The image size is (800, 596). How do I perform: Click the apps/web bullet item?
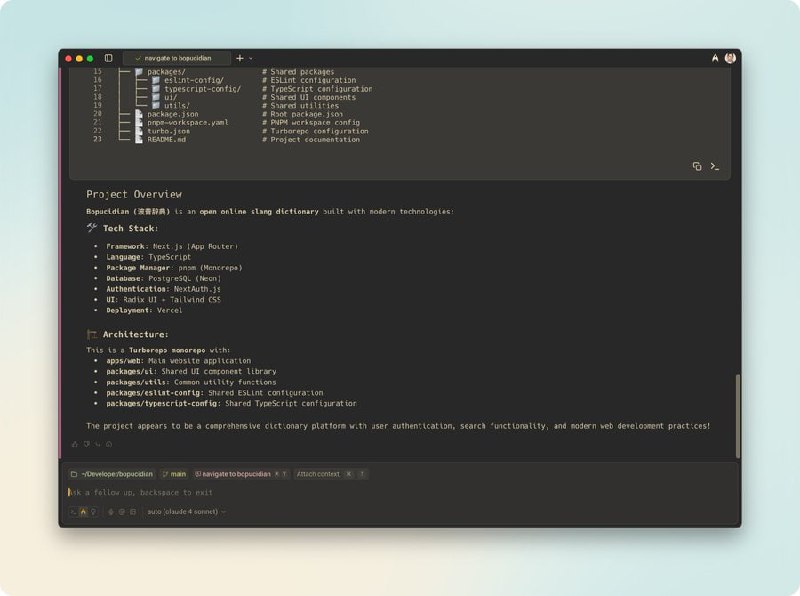pos(179,361)
